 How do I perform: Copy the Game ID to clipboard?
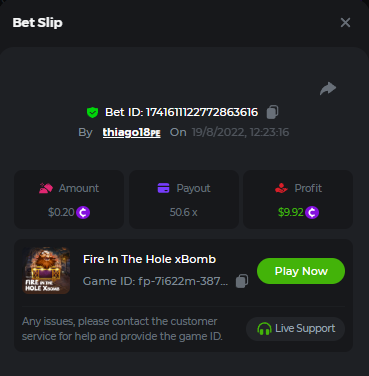point(242,281)
